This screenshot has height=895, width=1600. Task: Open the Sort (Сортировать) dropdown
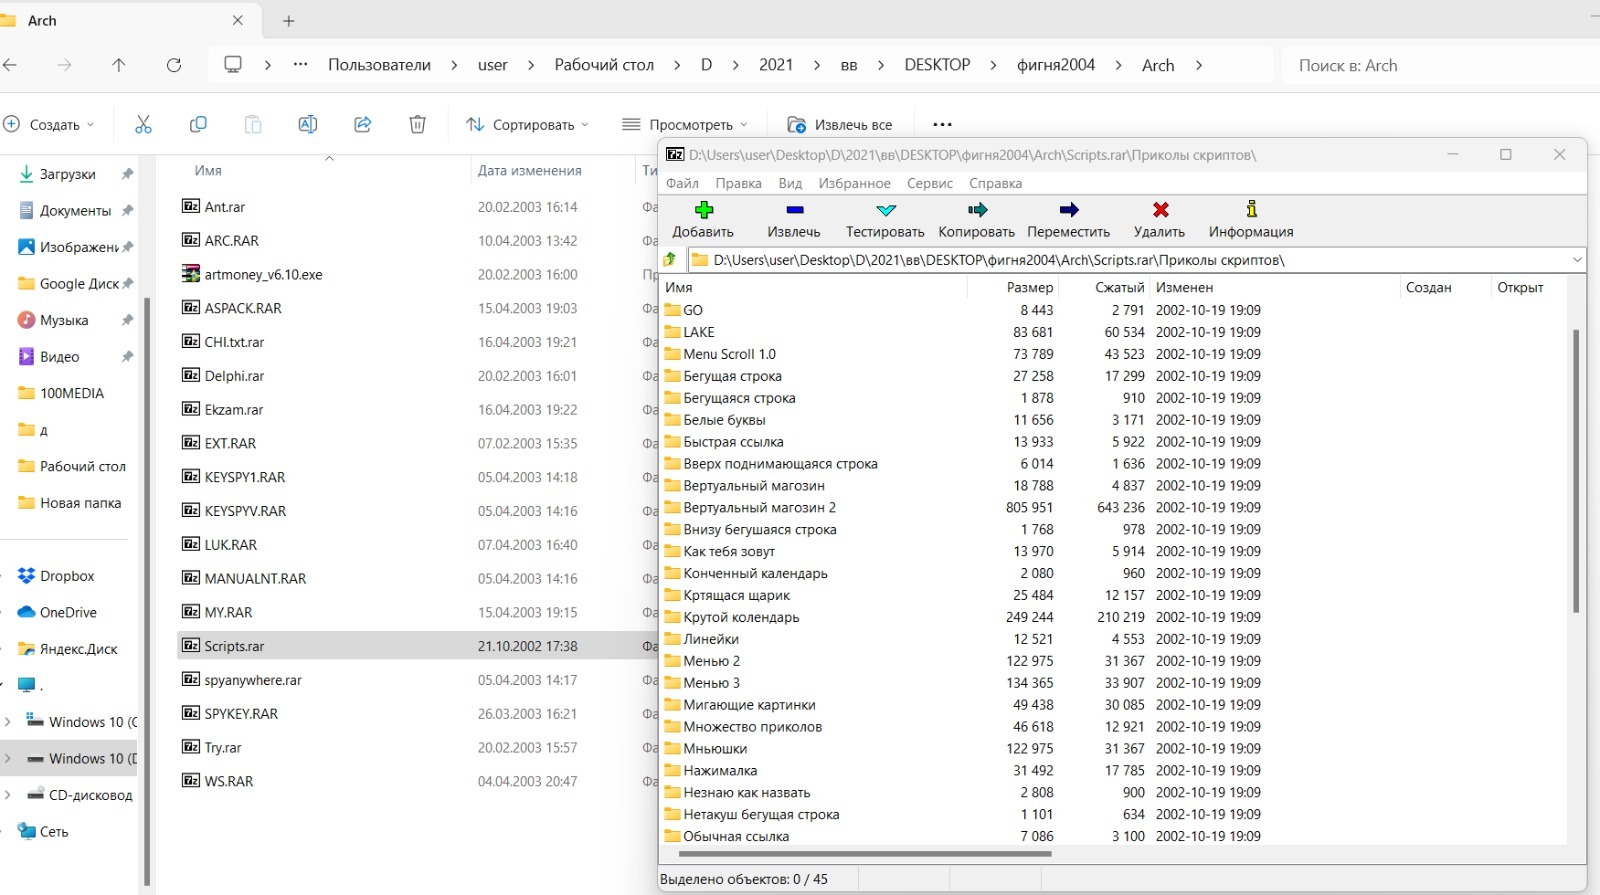527,125
